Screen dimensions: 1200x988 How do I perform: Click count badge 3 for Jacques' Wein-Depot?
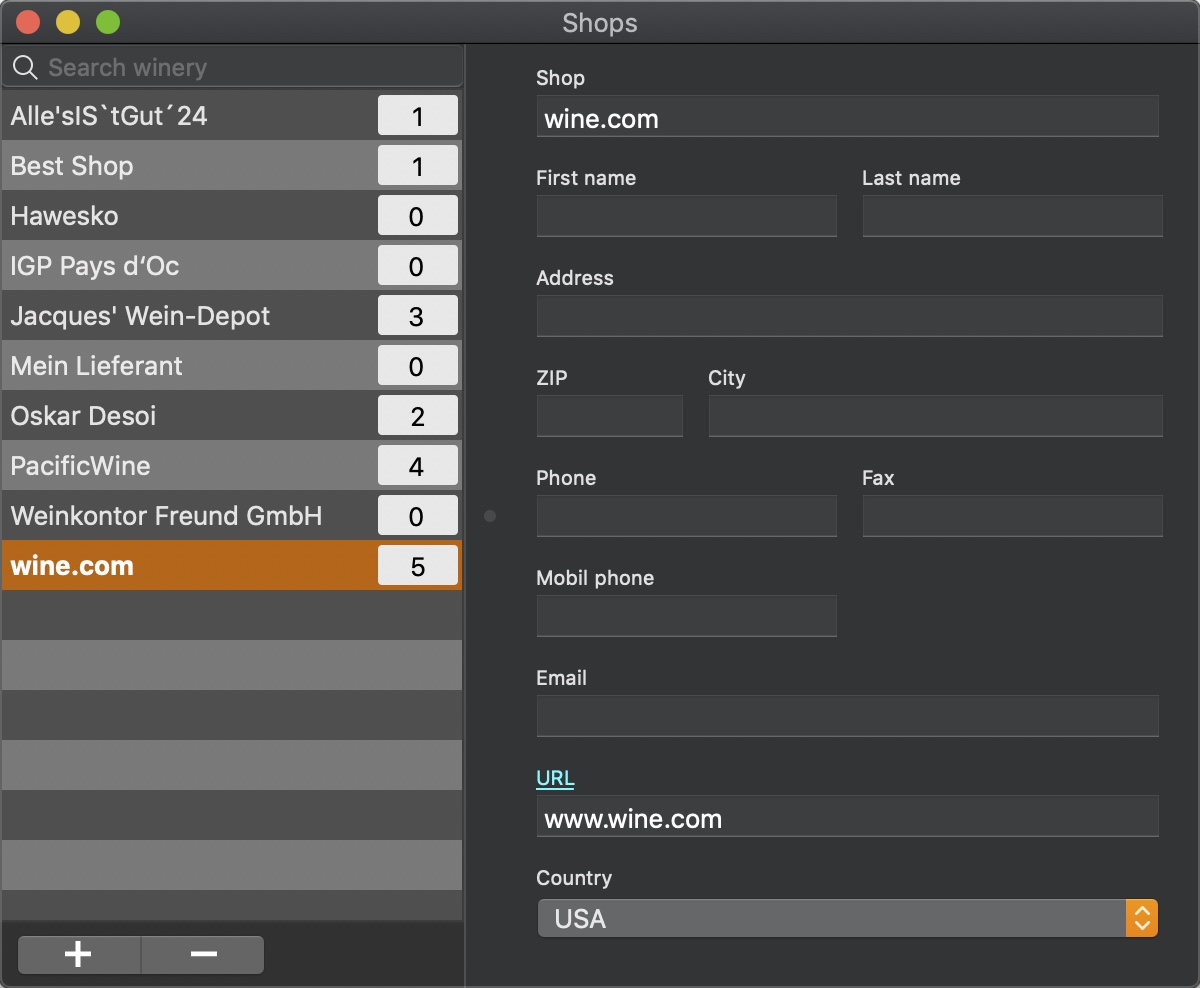[x=418, y=316]
